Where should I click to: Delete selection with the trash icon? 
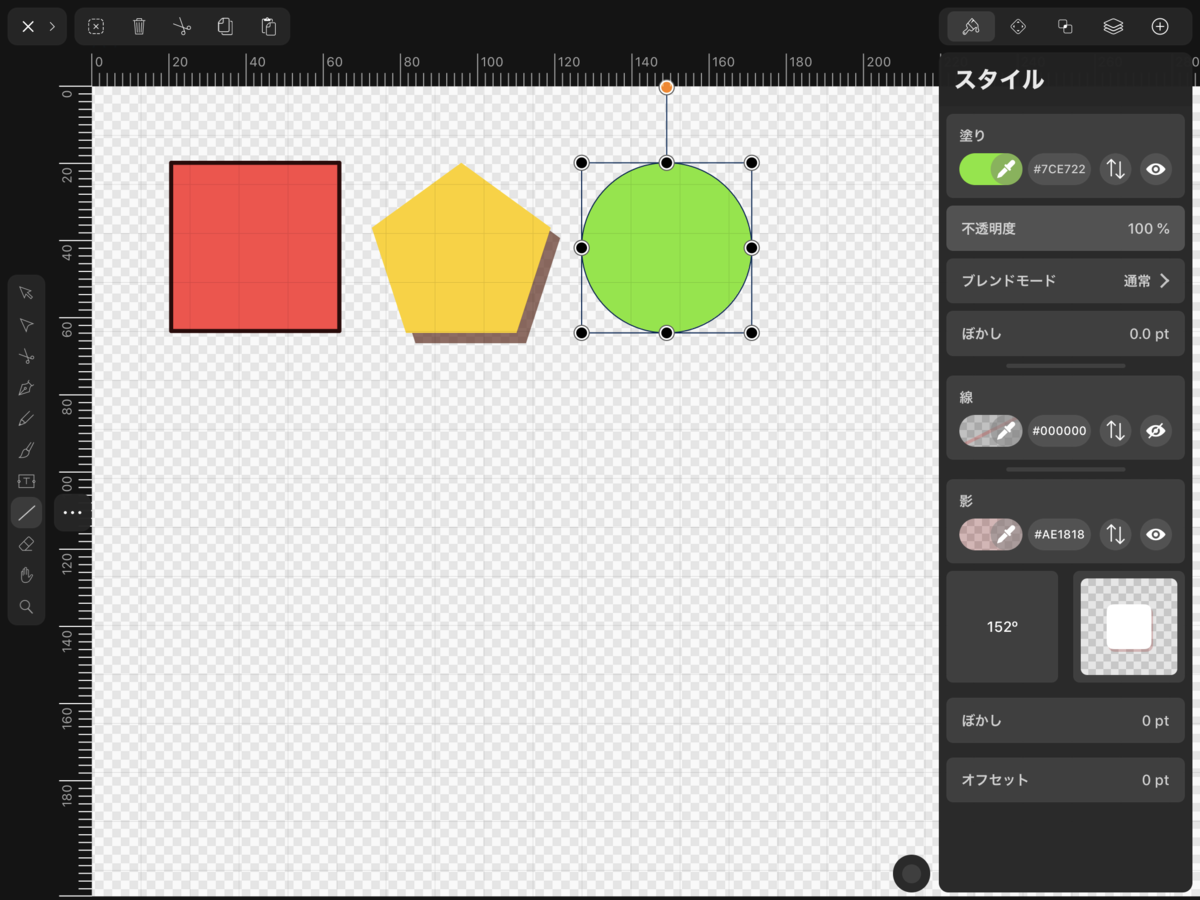(139, 27)
